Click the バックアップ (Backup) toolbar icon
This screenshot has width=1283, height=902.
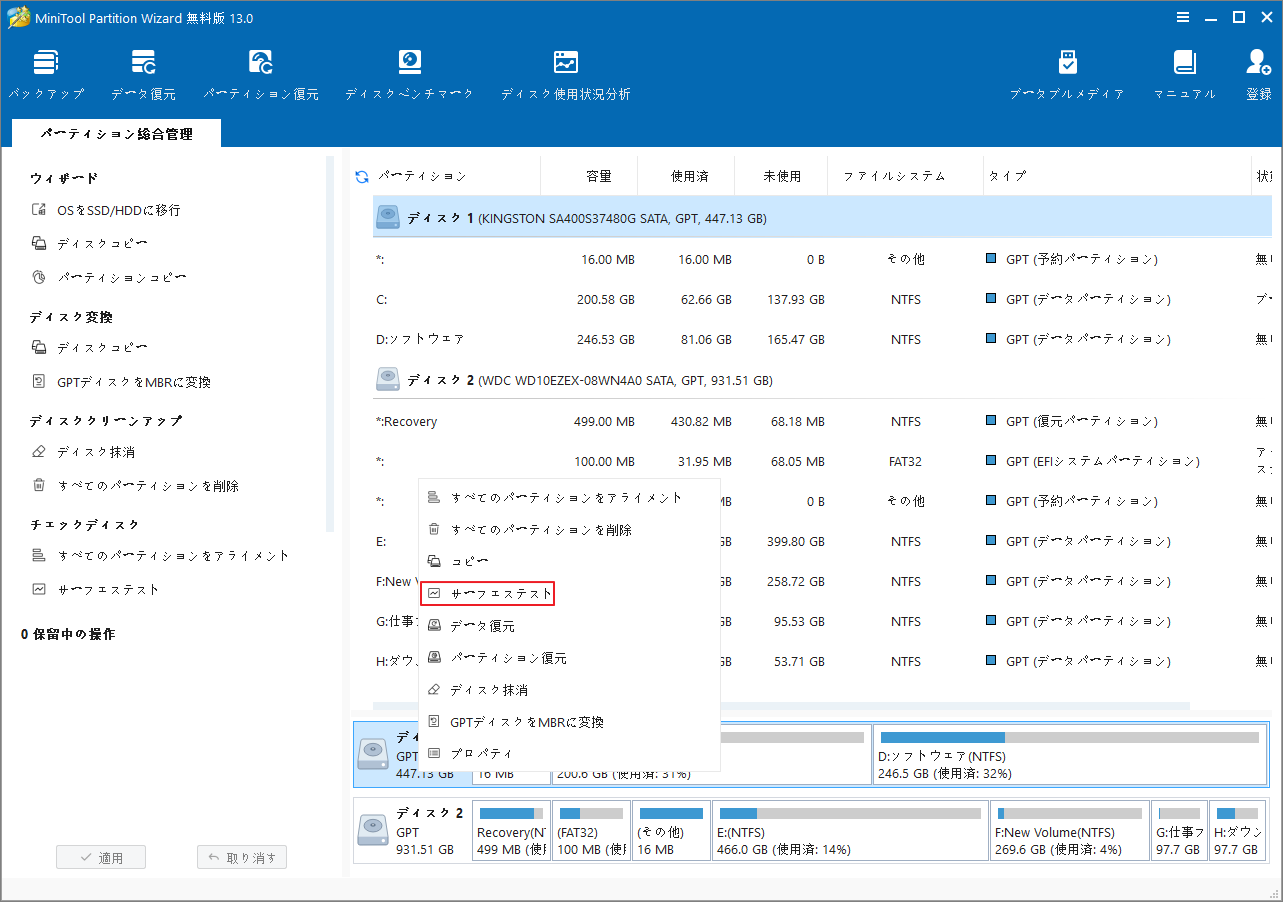coord(46,75)
